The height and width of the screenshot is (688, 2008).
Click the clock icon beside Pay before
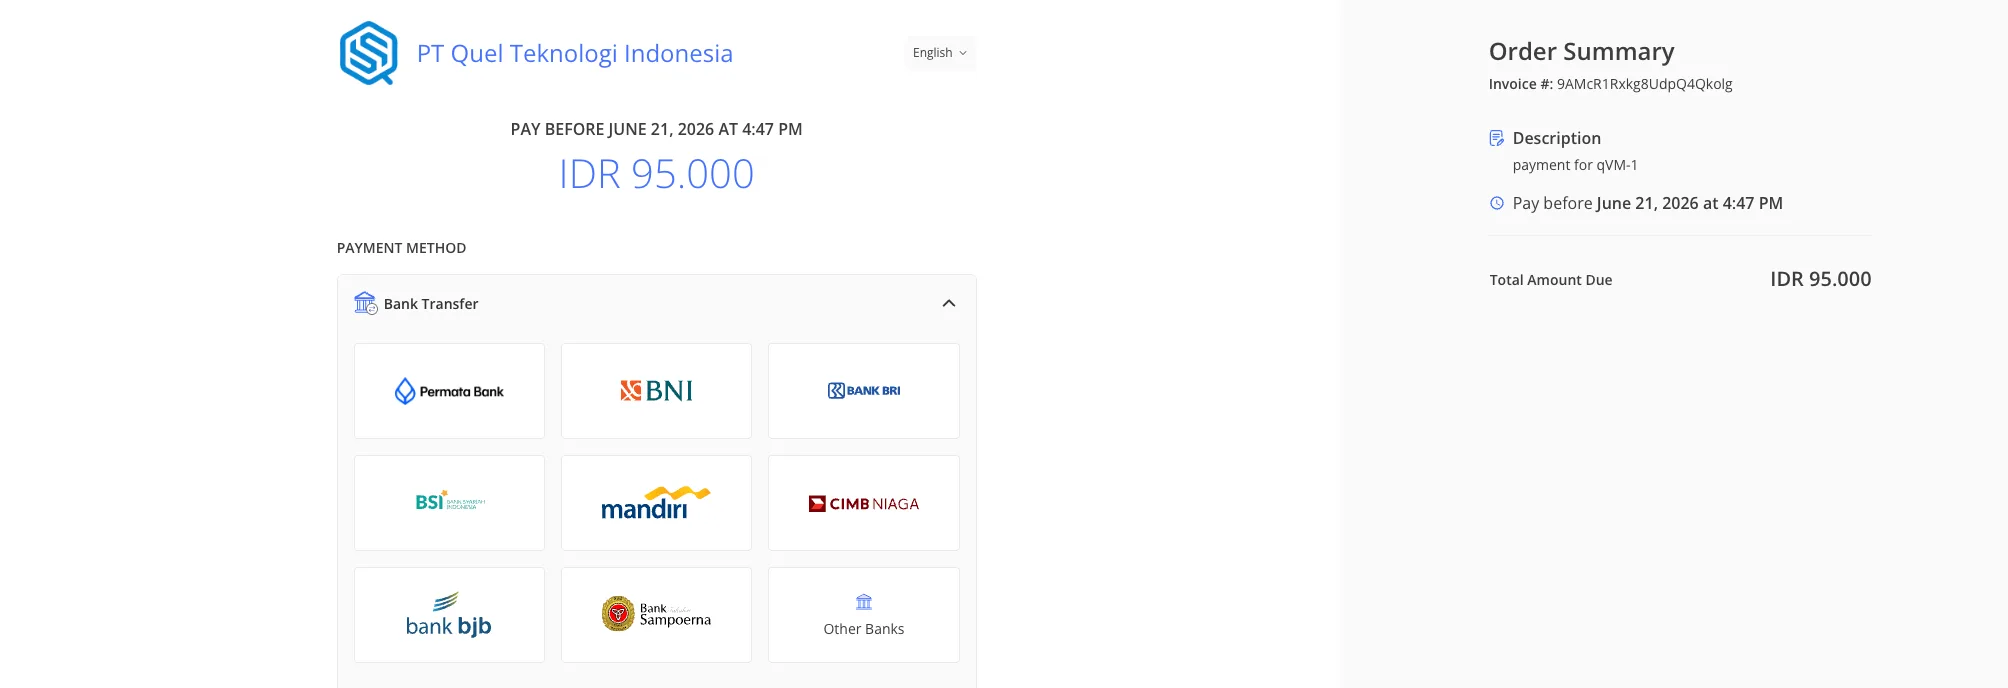(x=1497, y=203)
